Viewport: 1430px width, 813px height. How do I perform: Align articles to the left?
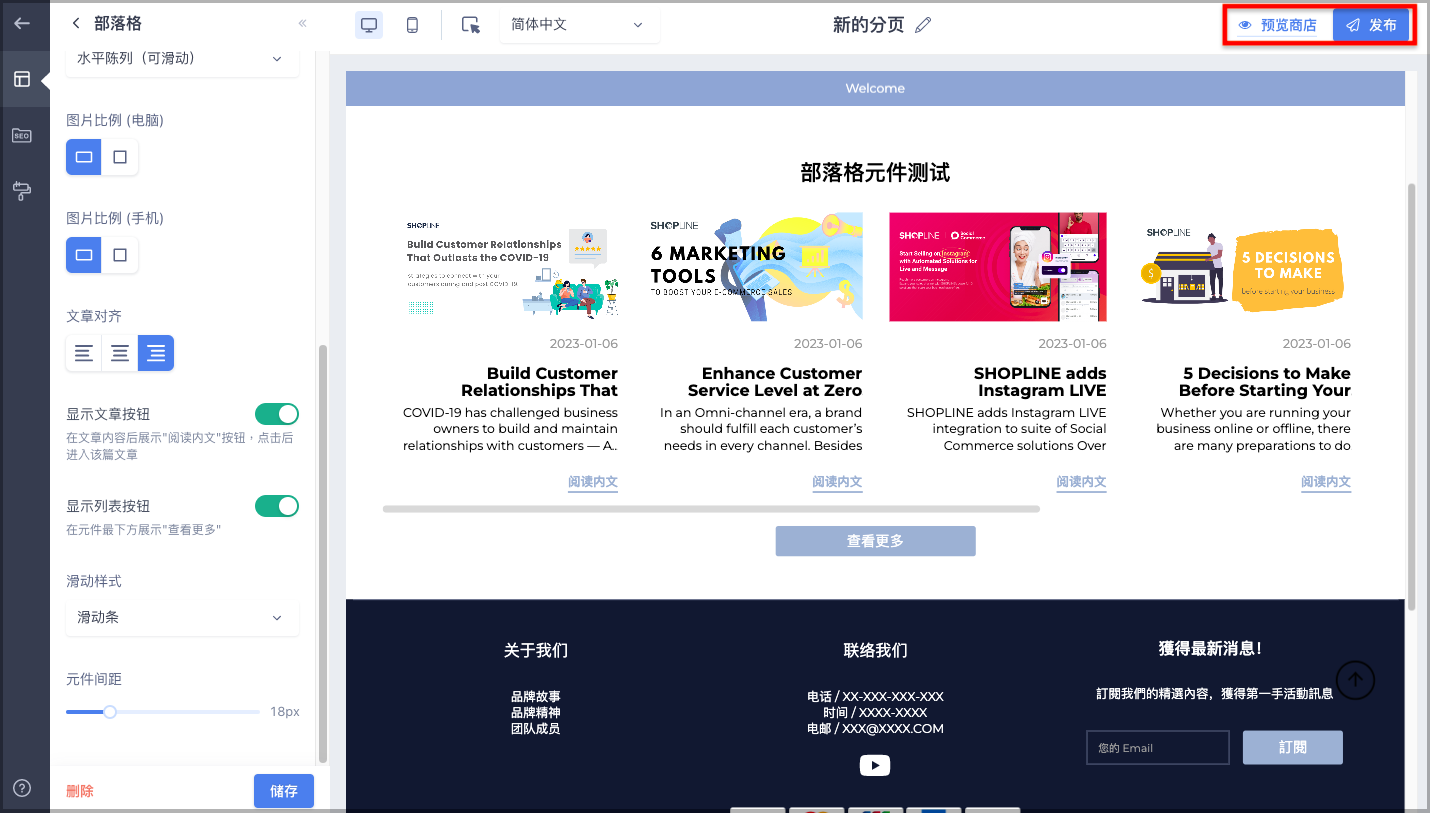click(x=84, y=353)
